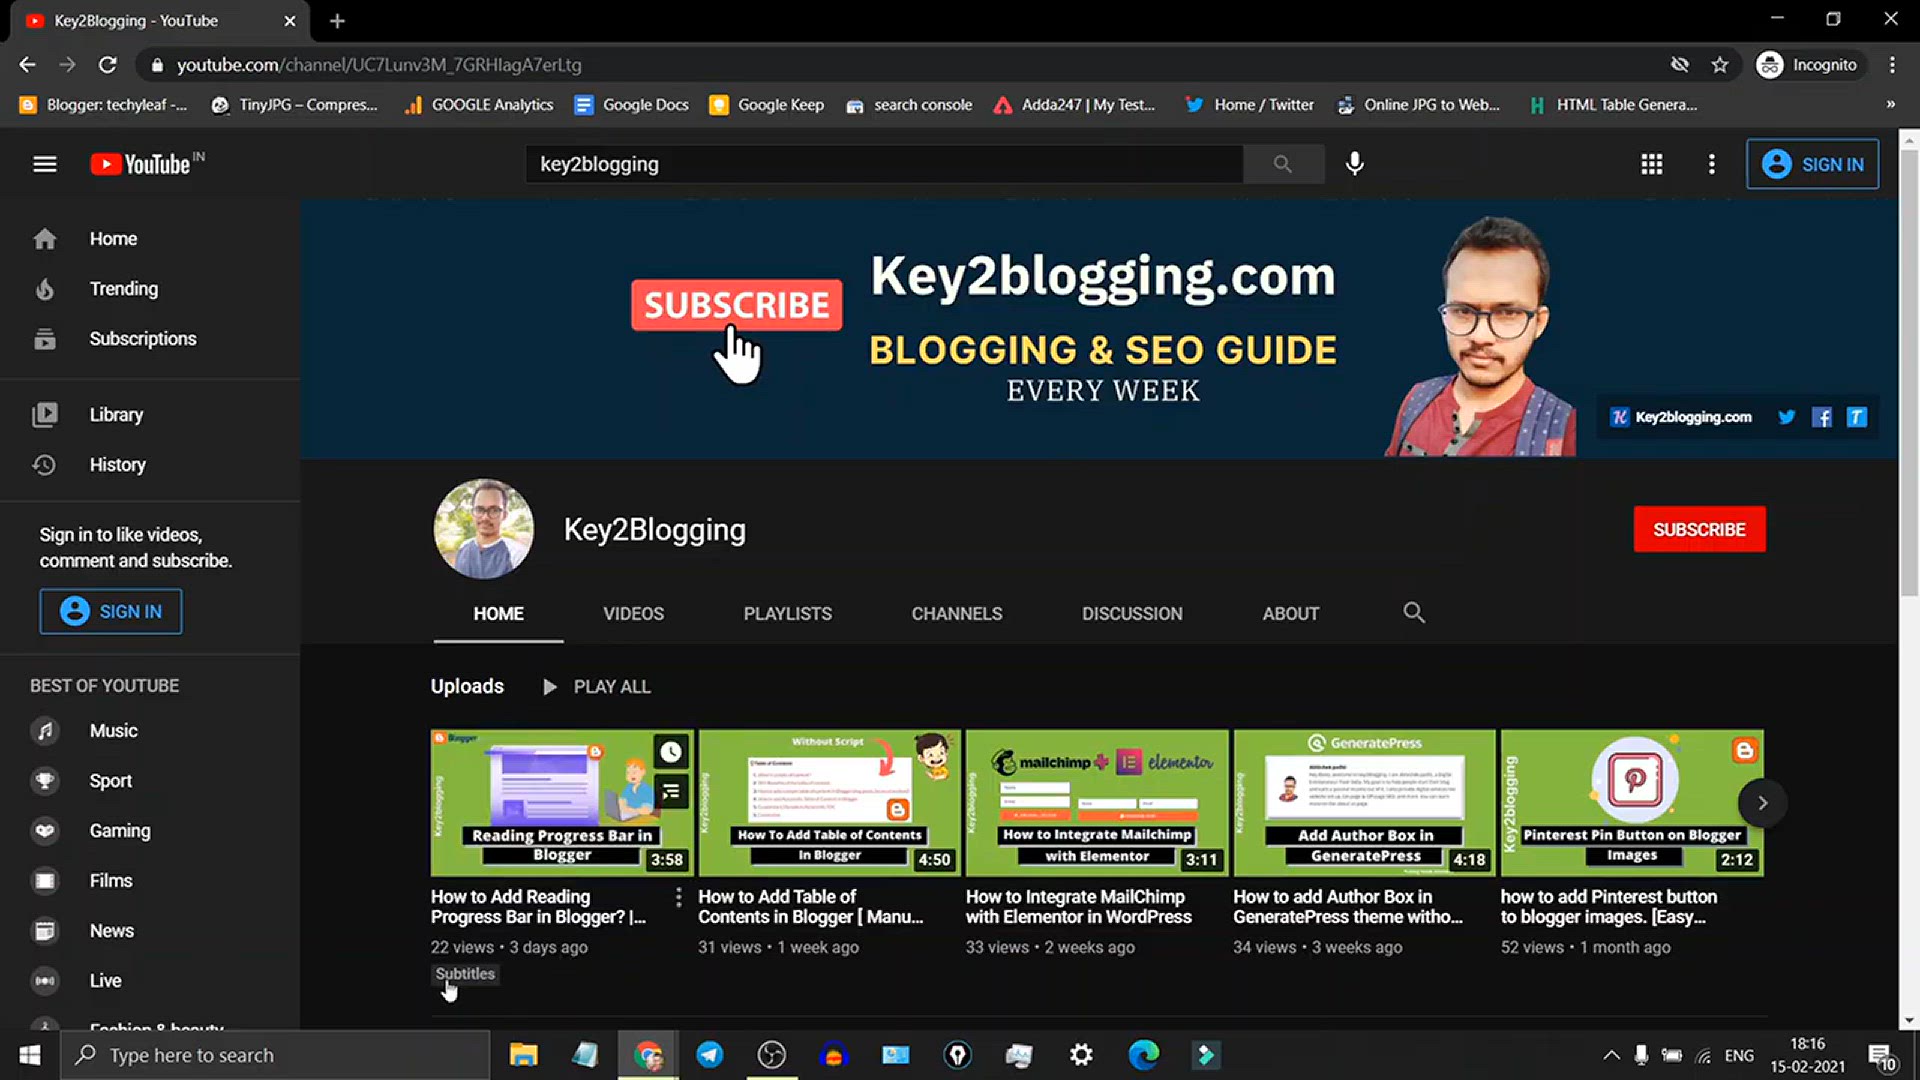Open Author Box in GeneratePress thumbnail
Image resolution: width=1920 pixels, height=1080 pixels.
1364,803
